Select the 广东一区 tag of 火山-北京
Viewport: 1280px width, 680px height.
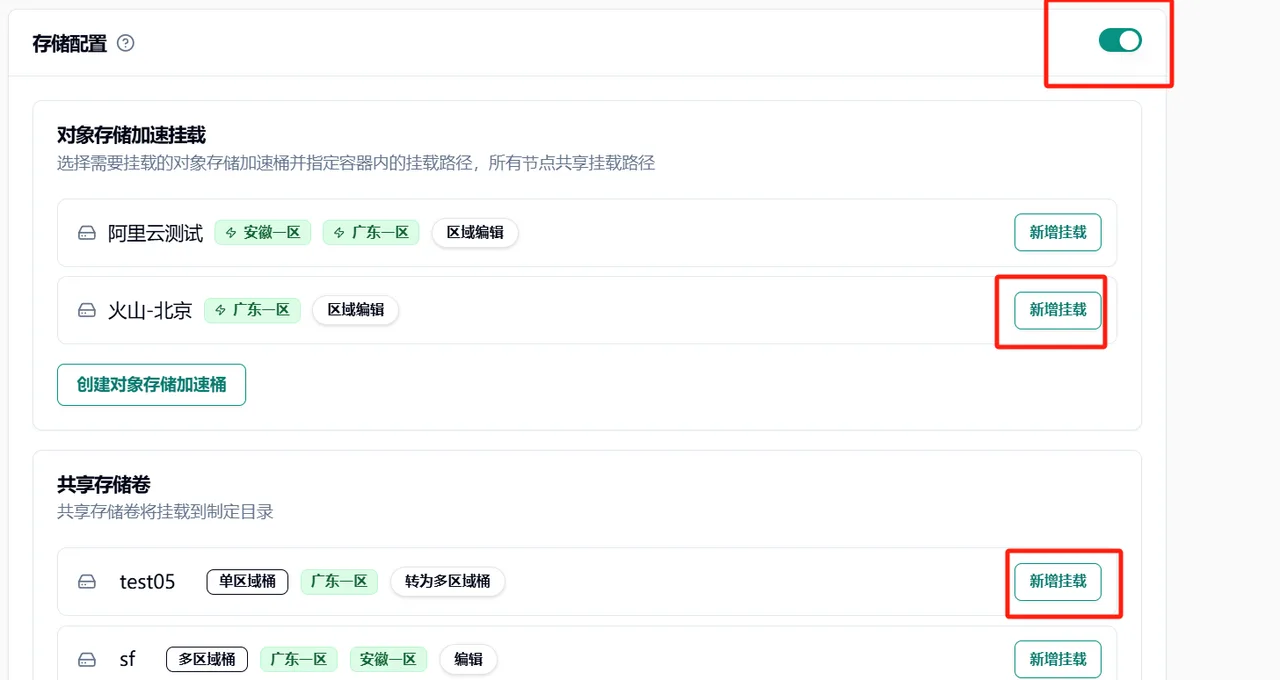[x=253, y=310]
